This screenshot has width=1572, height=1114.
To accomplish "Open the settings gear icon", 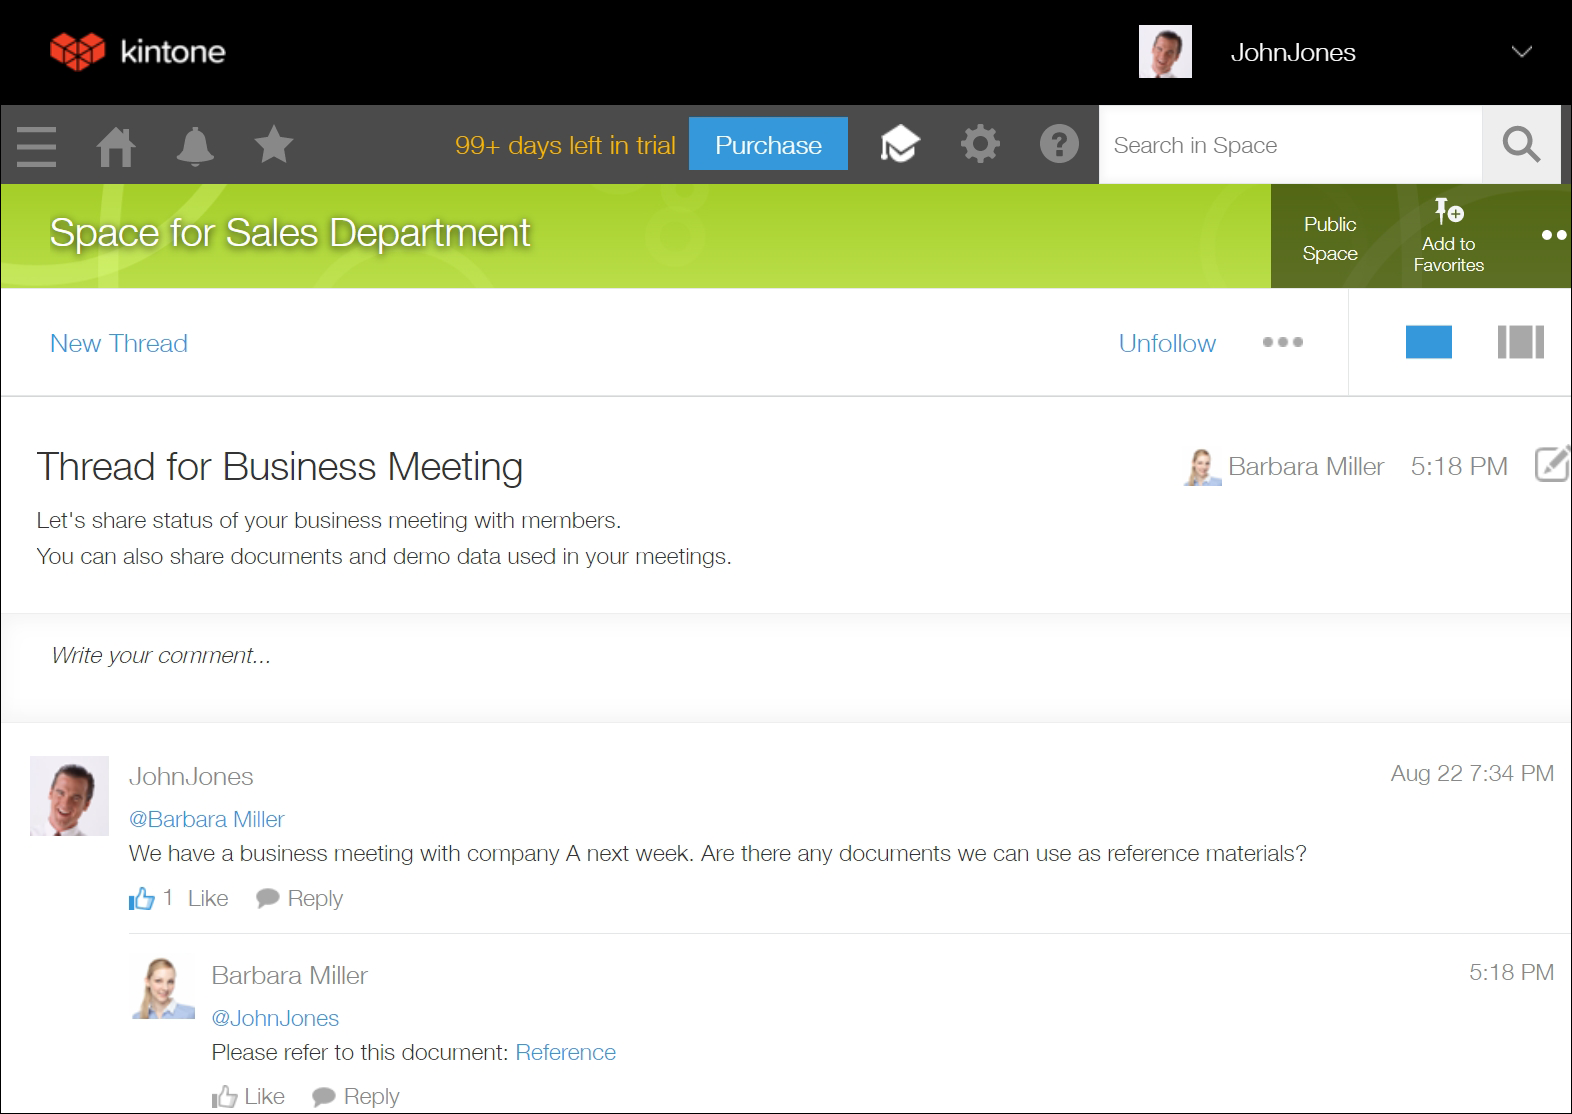I will click(980, 145).
